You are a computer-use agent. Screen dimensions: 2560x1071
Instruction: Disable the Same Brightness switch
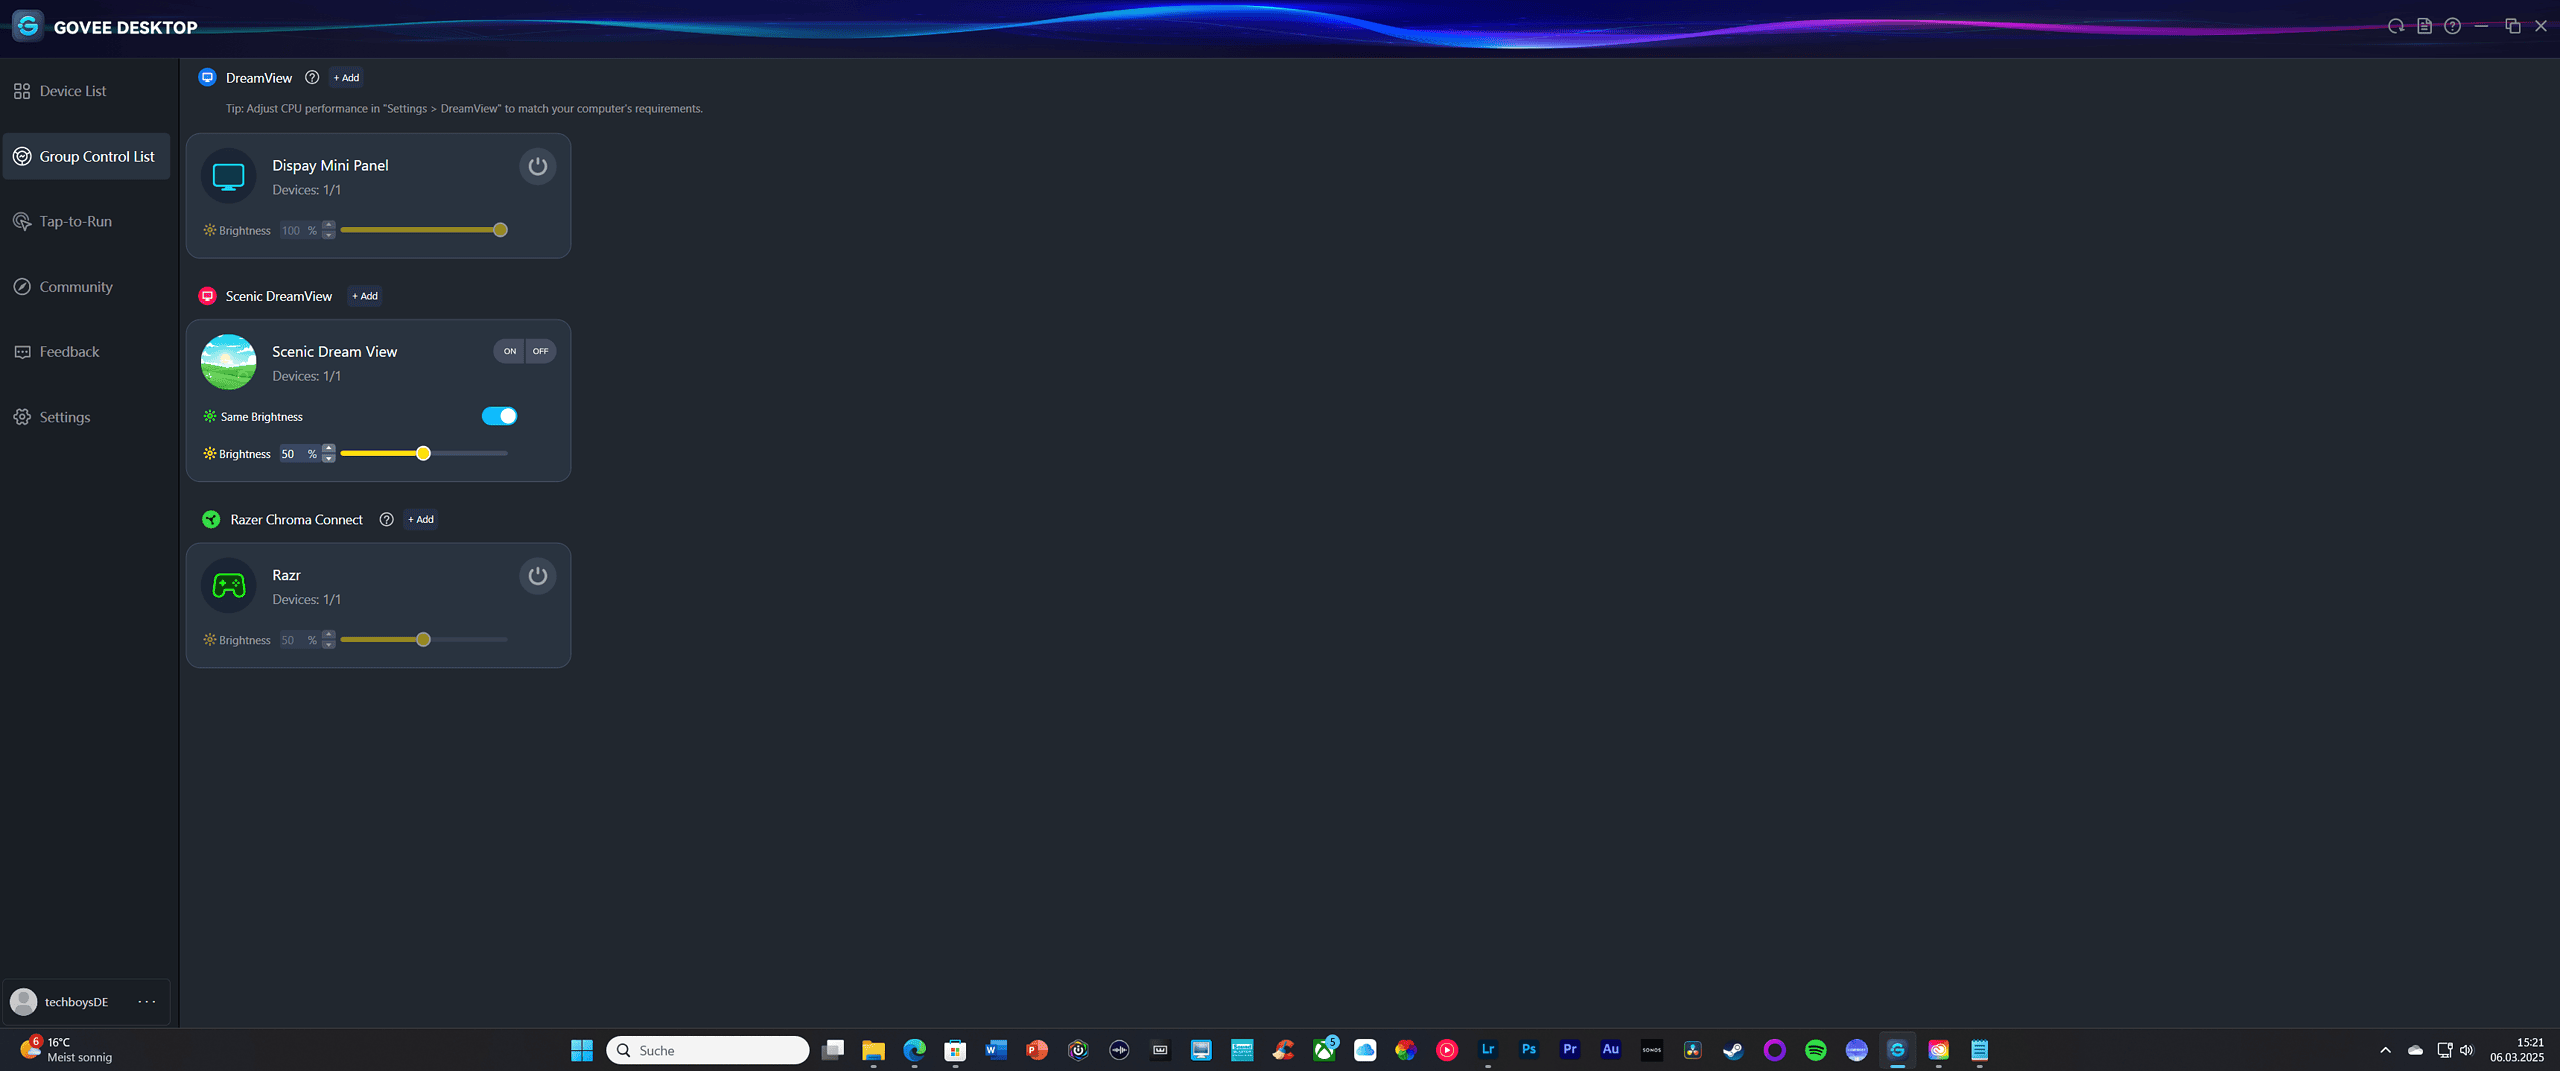499,416
